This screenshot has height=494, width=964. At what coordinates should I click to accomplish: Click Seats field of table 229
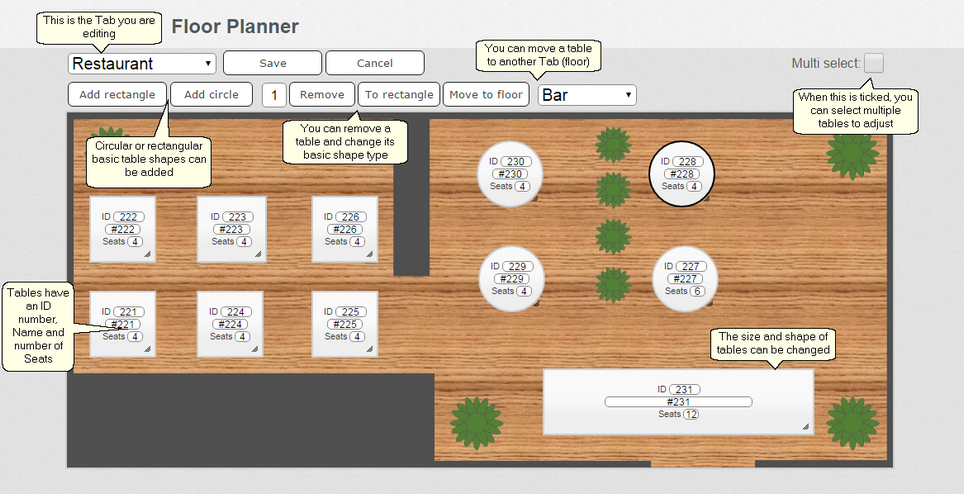[x=524, y=291]
